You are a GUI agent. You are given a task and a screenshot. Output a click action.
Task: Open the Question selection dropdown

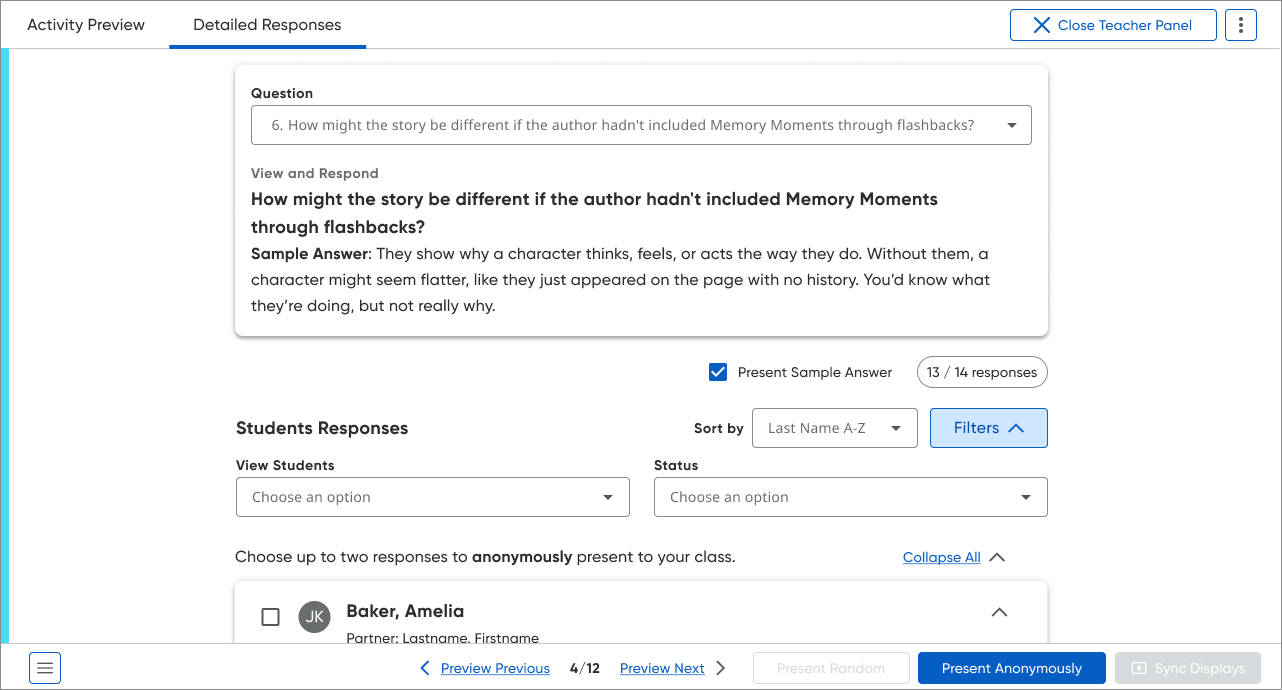[641, 125]
